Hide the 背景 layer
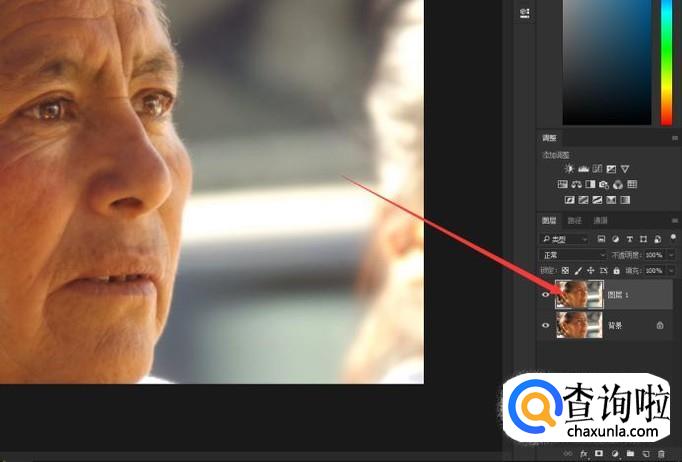The width and height of the screenshot is (682, 462). click(545, 325)
